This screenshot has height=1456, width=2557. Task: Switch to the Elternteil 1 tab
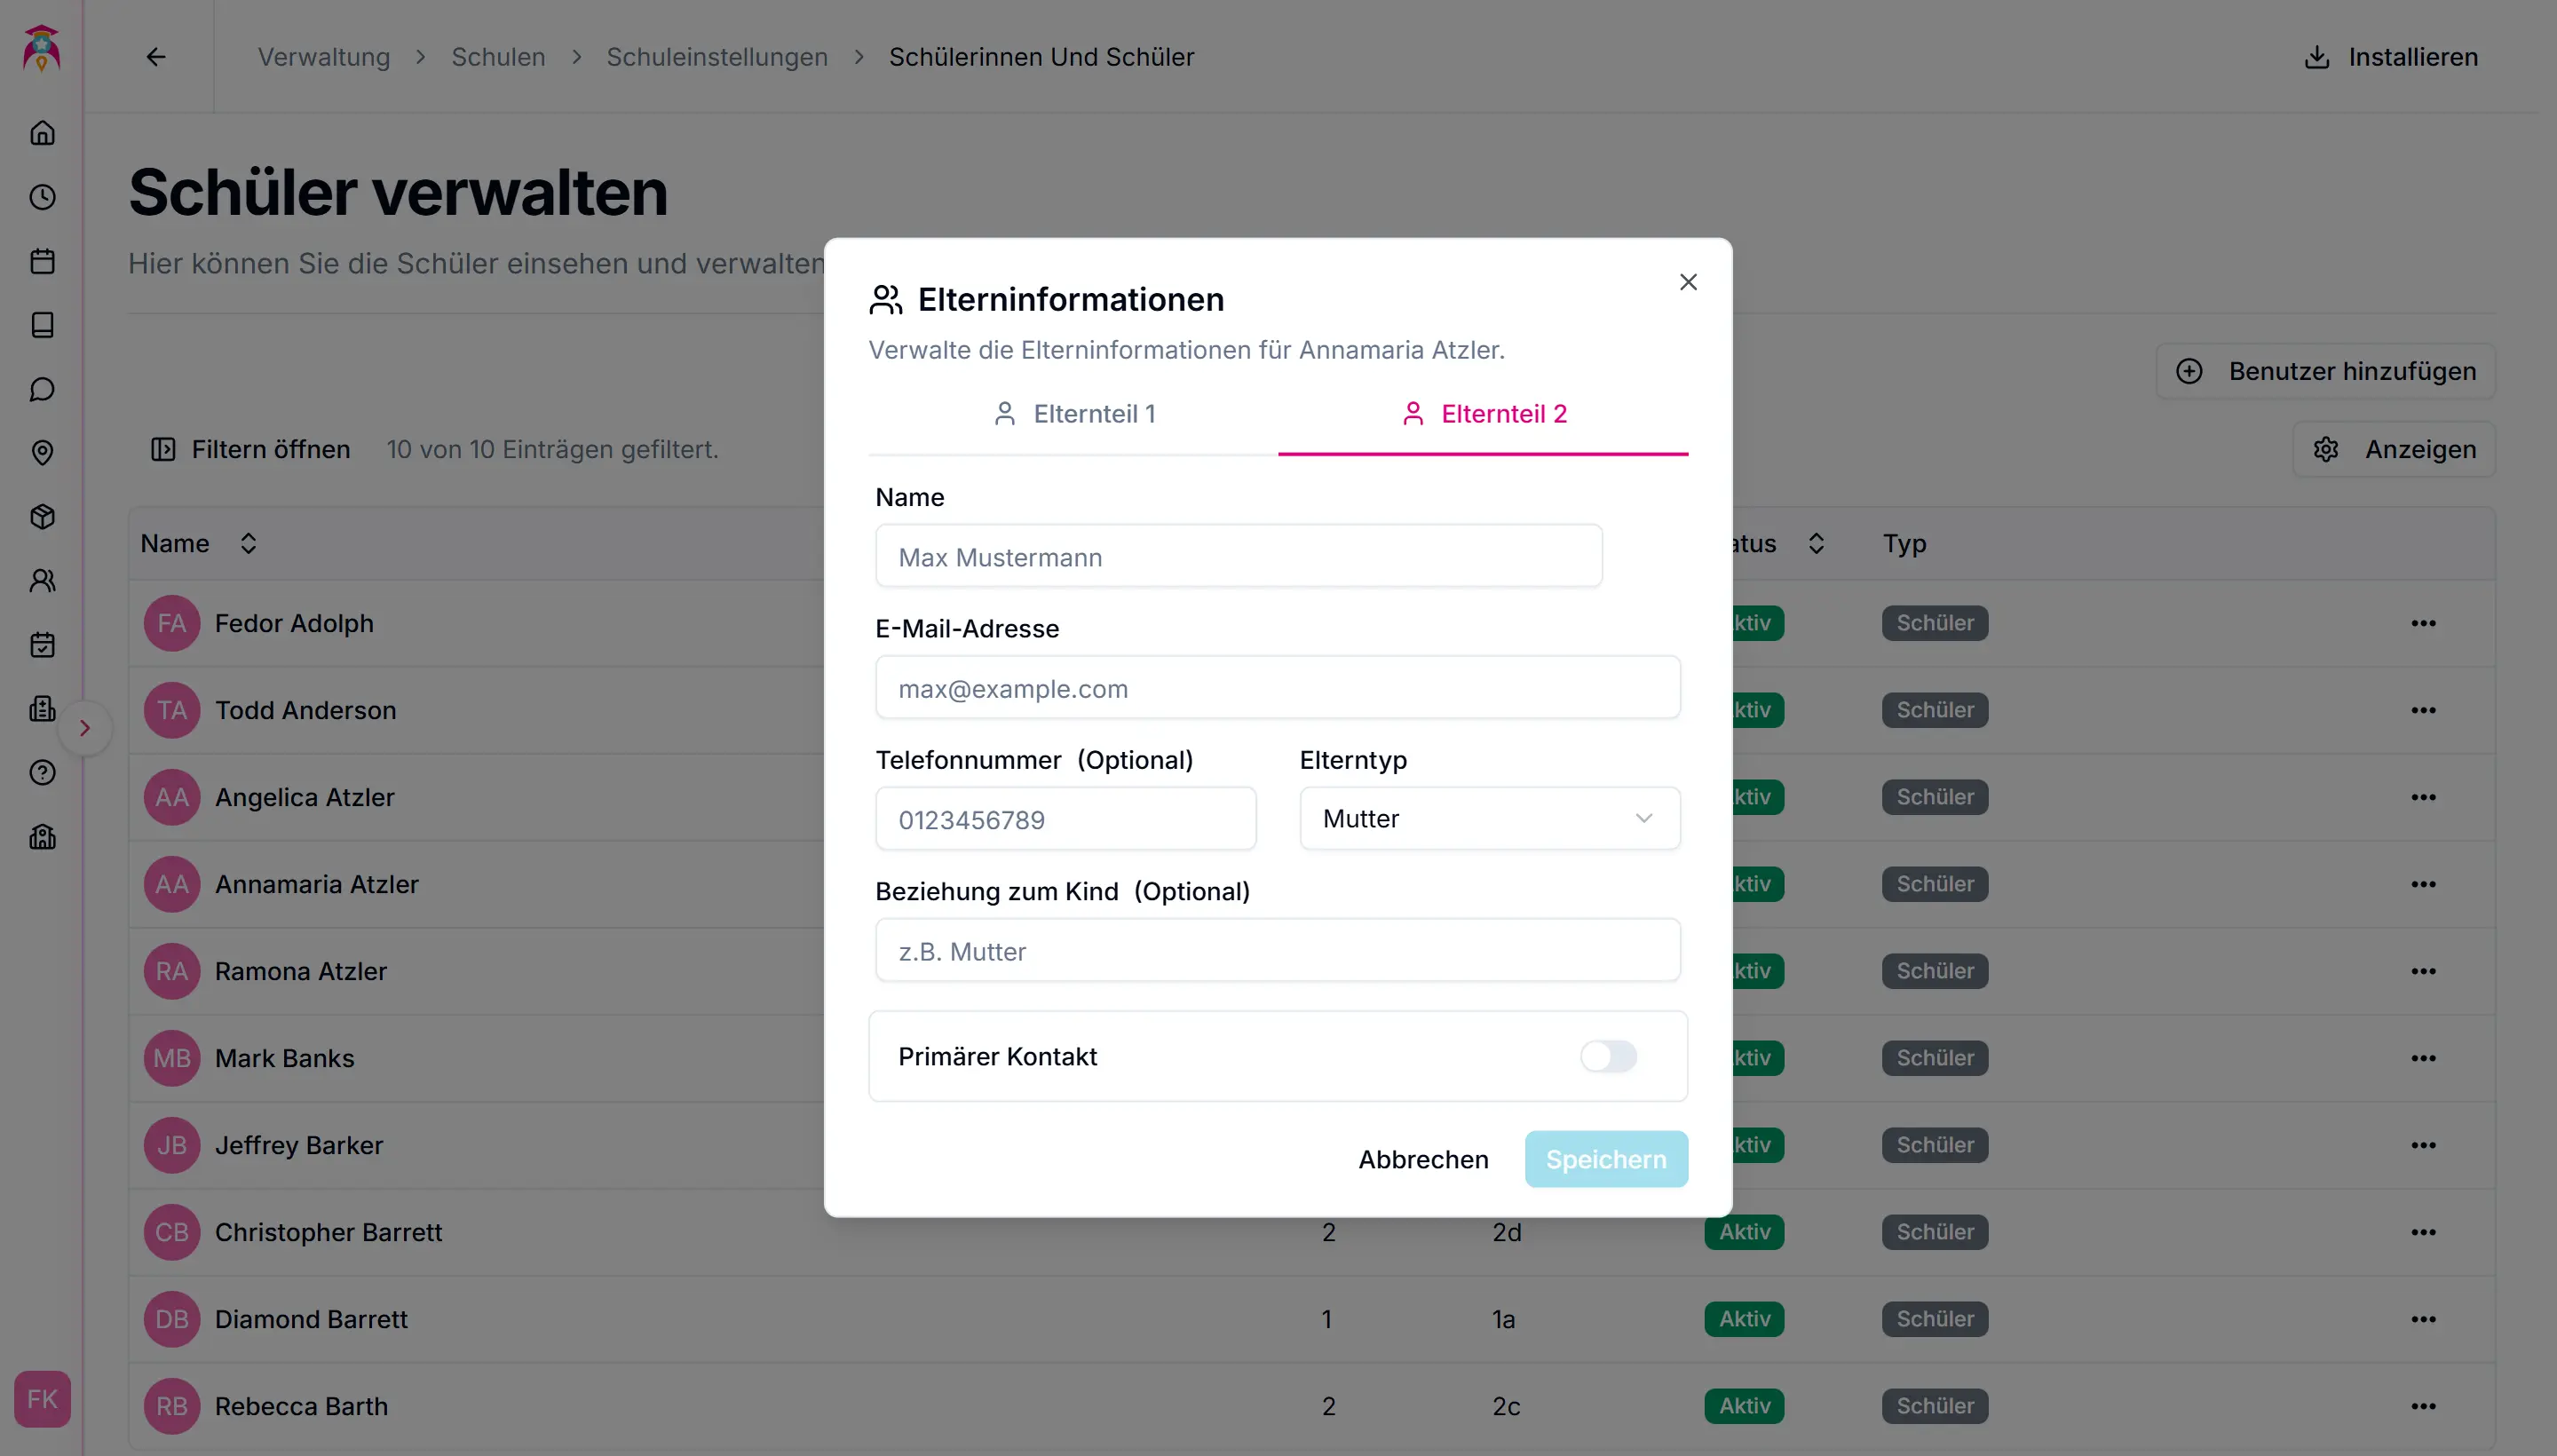tap(1074, 414)
